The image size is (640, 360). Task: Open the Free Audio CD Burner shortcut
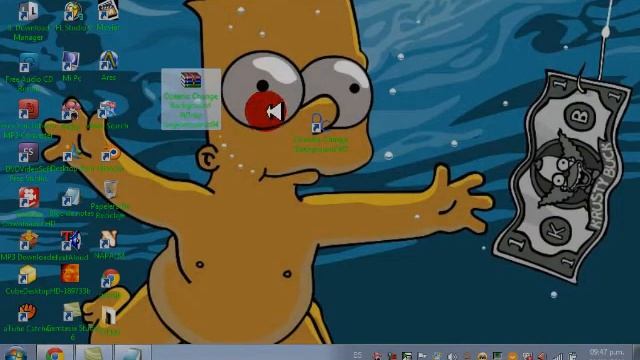pos(29,63)
